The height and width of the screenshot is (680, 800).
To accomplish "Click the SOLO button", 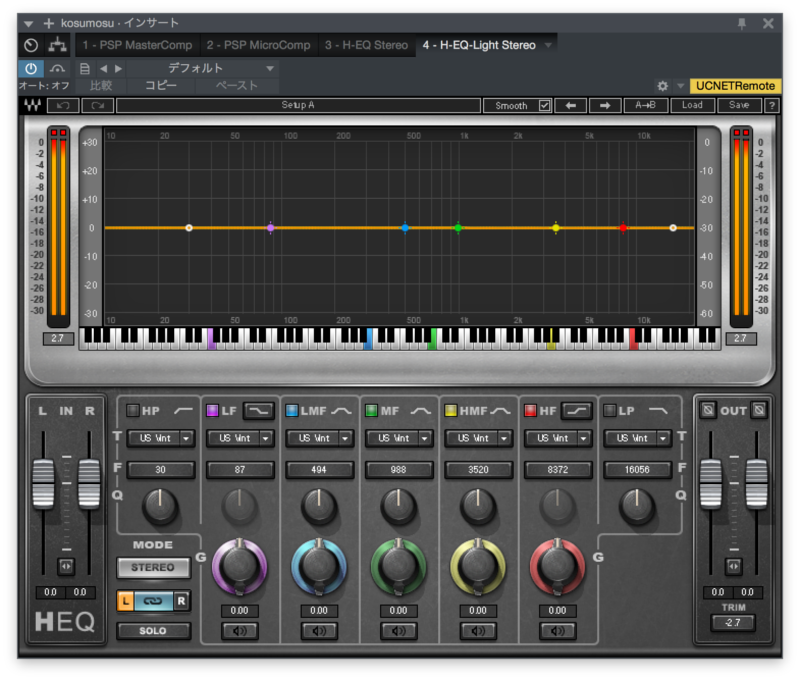I will coord(153,631).
